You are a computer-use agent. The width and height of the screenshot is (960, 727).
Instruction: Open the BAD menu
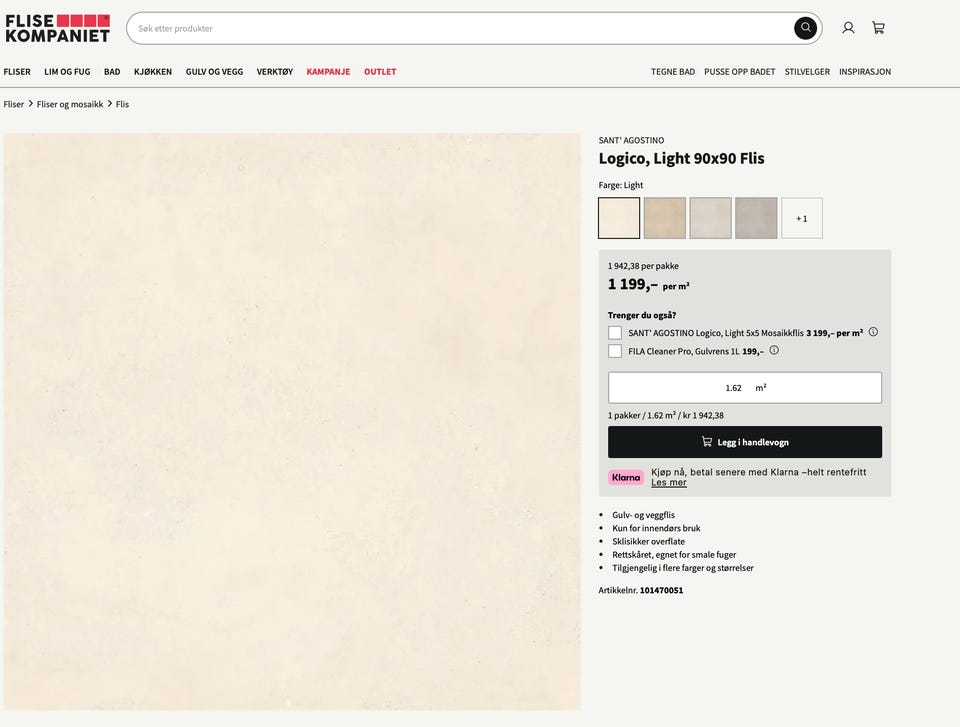[x=112, y=72]
